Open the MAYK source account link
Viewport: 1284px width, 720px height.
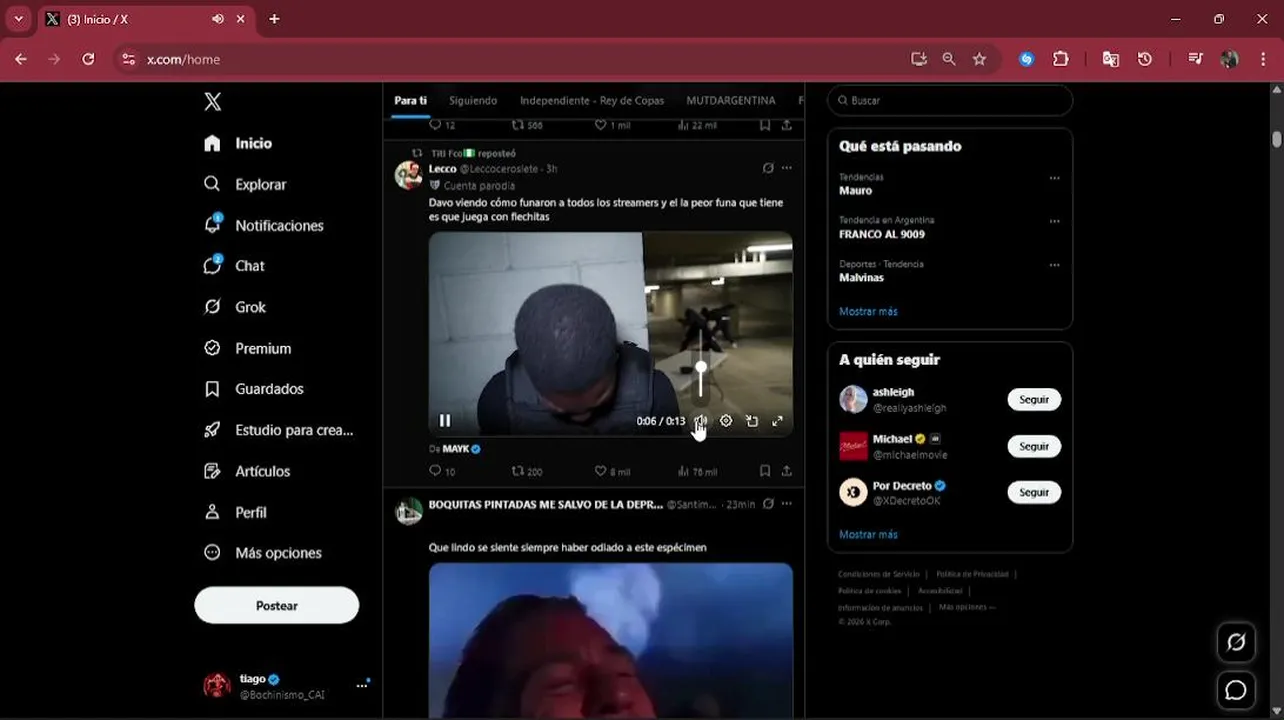point(456,449)
